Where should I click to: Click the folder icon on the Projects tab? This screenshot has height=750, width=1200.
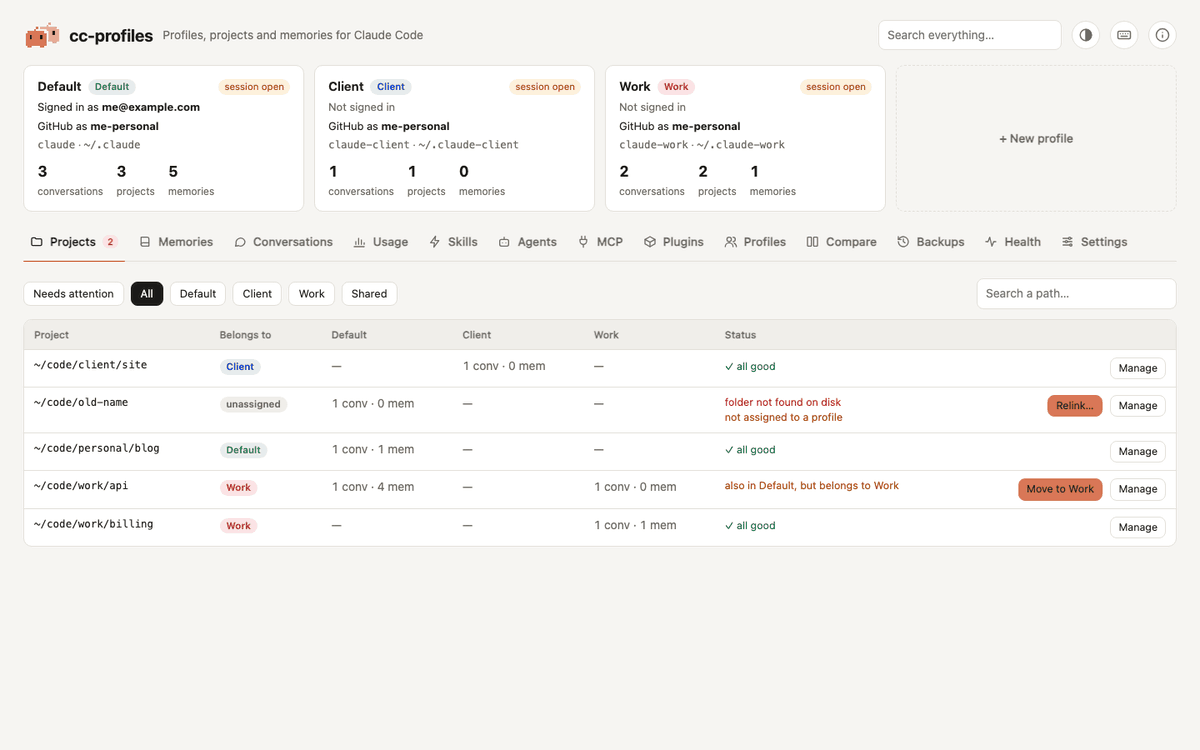(x=37, y=242)
